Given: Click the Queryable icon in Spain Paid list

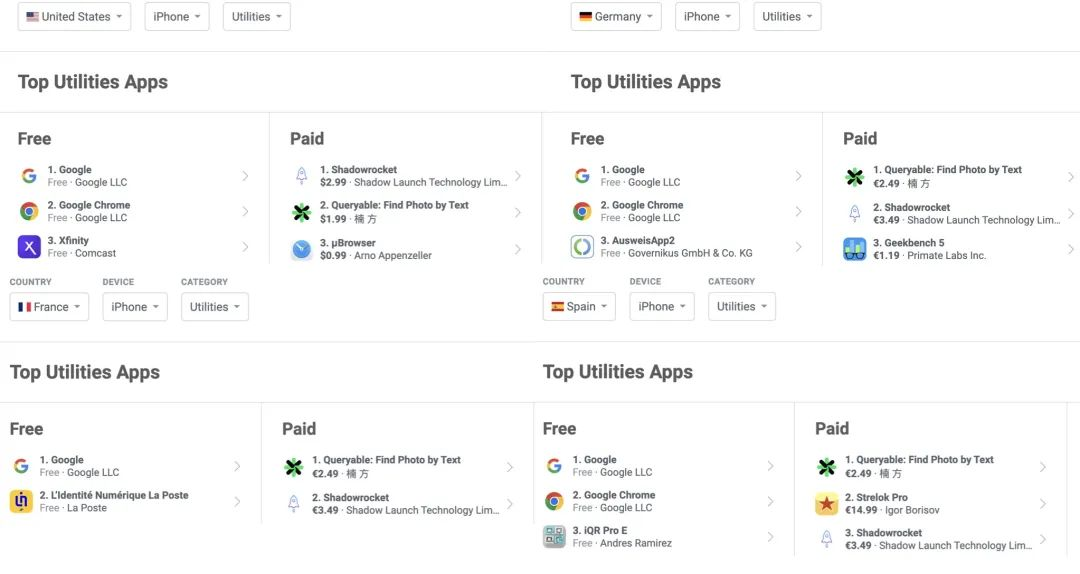Looking at the screenshot, I should (827, 467).
